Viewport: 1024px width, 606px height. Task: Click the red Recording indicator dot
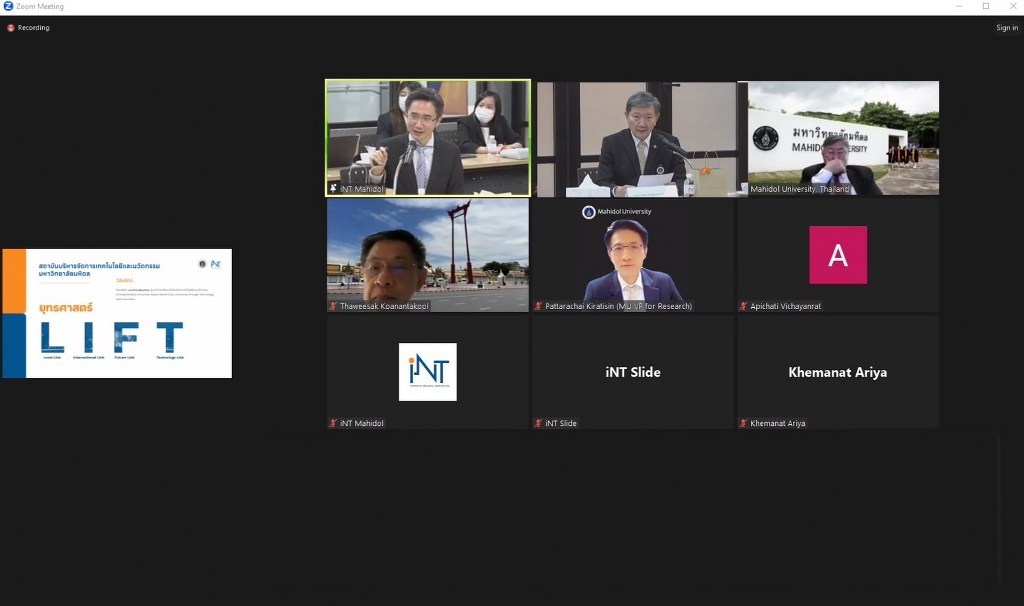coord(11,28)
